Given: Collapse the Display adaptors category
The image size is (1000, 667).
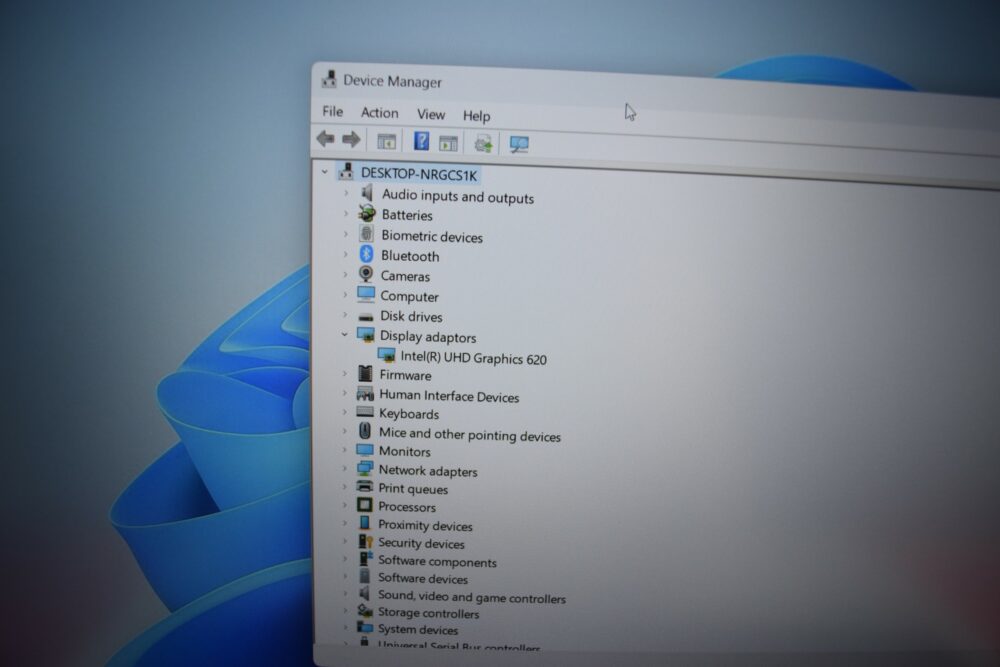Looking at the screenshot, I should point(344,334).
